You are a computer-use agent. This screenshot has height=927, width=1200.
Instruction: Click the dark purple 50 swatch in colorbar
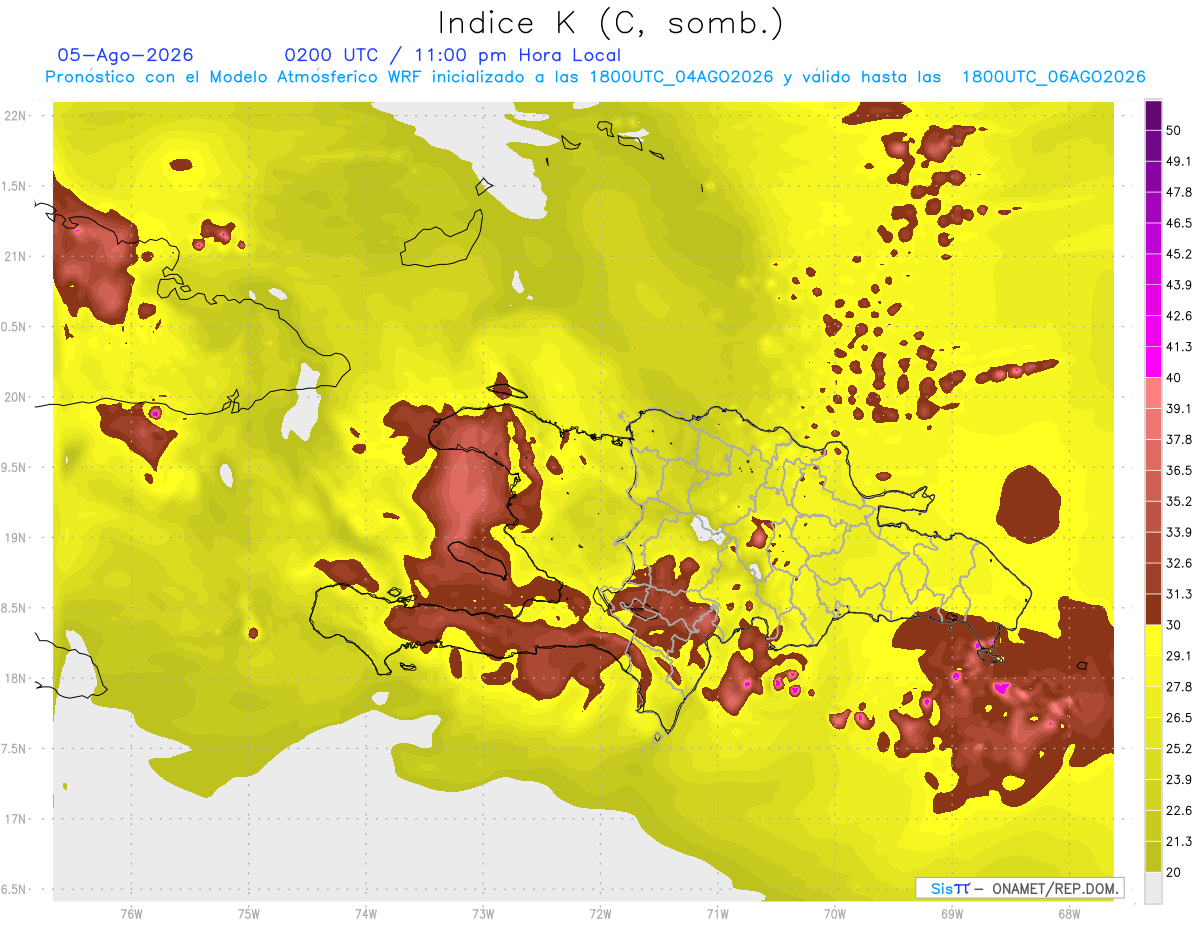pyautogui.click(x=1153, y=116)
